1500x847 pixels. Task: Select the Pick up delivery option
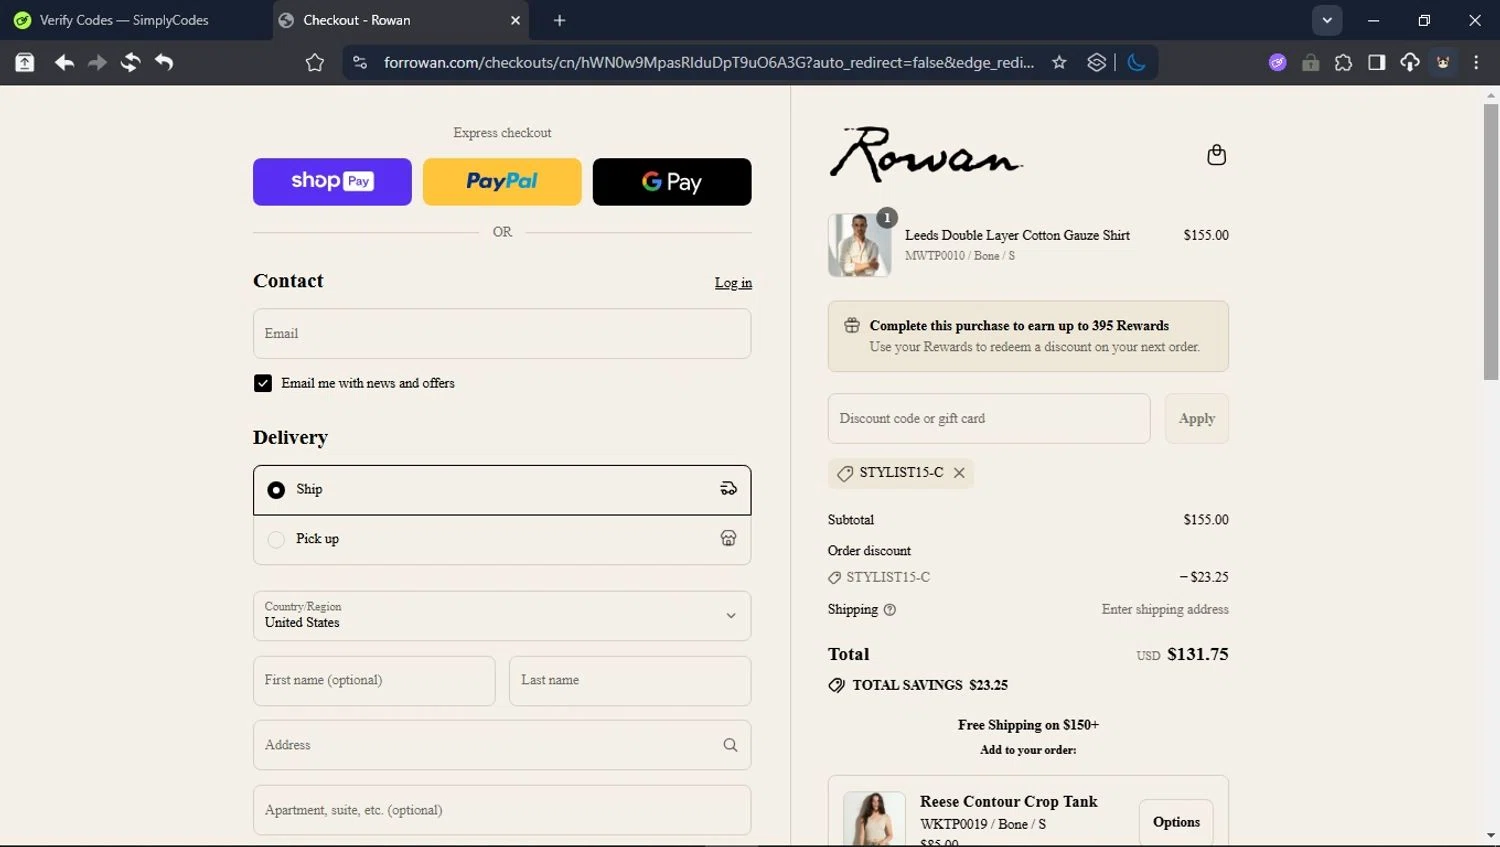(502, 540)
